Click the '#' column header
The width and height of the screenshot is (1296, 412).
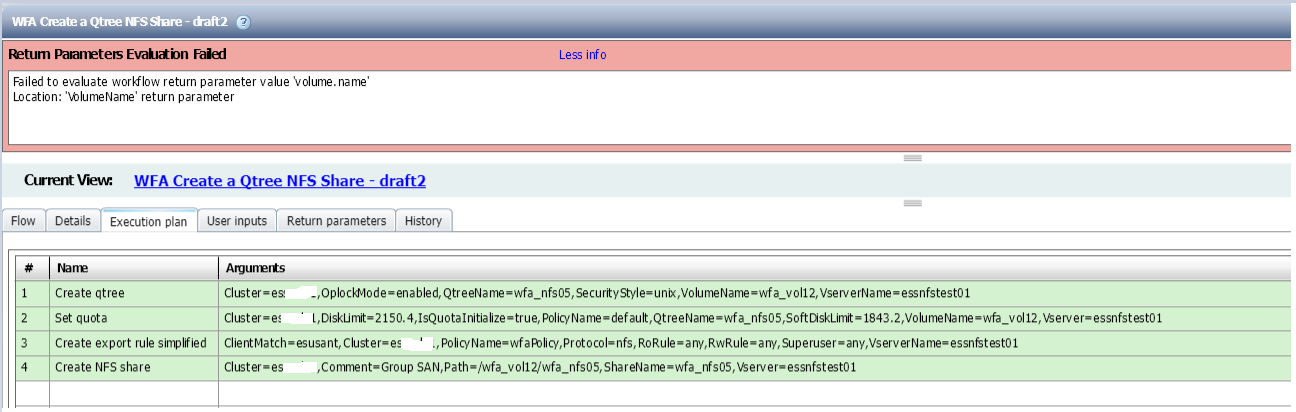click(32, 269)
